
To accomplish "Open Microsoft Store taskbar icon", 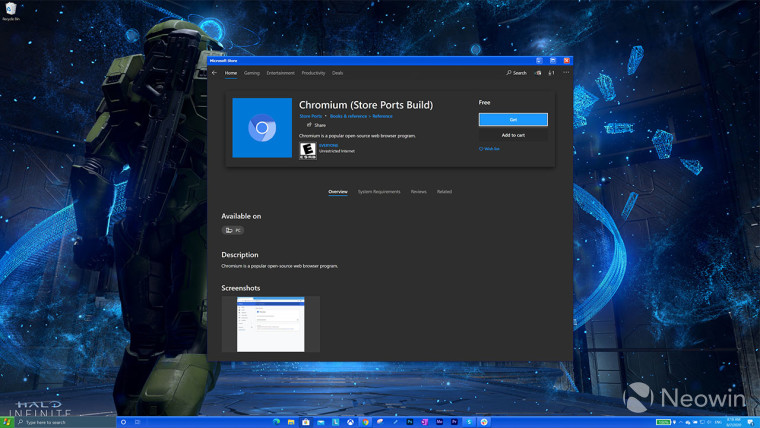I will pyautogui.click(x=306, y=422).
